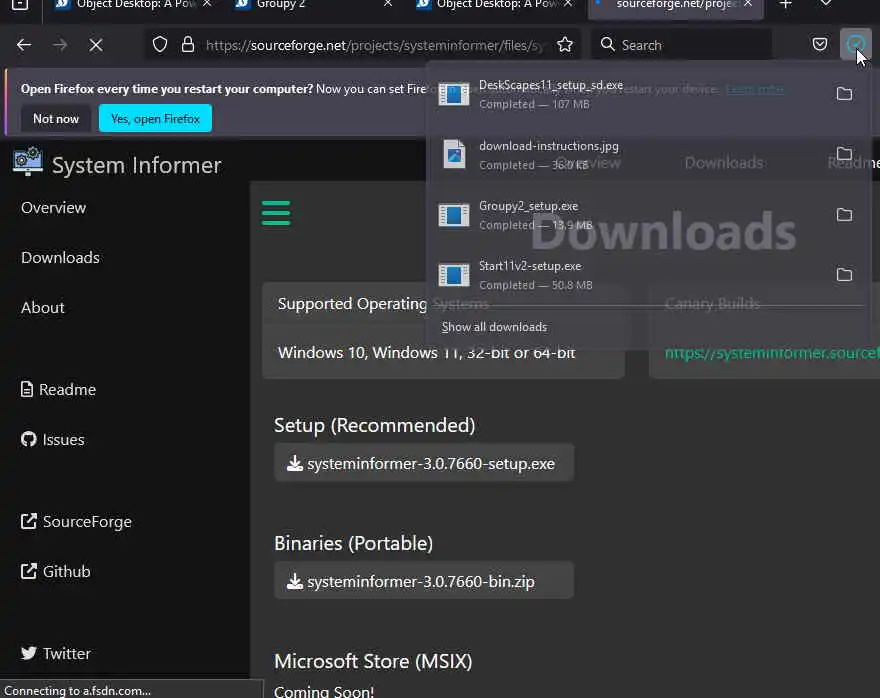Close the Groupy 2 tab
This screenshot has width=880, height=698.
pyautogui.click(x=388, y=4)
